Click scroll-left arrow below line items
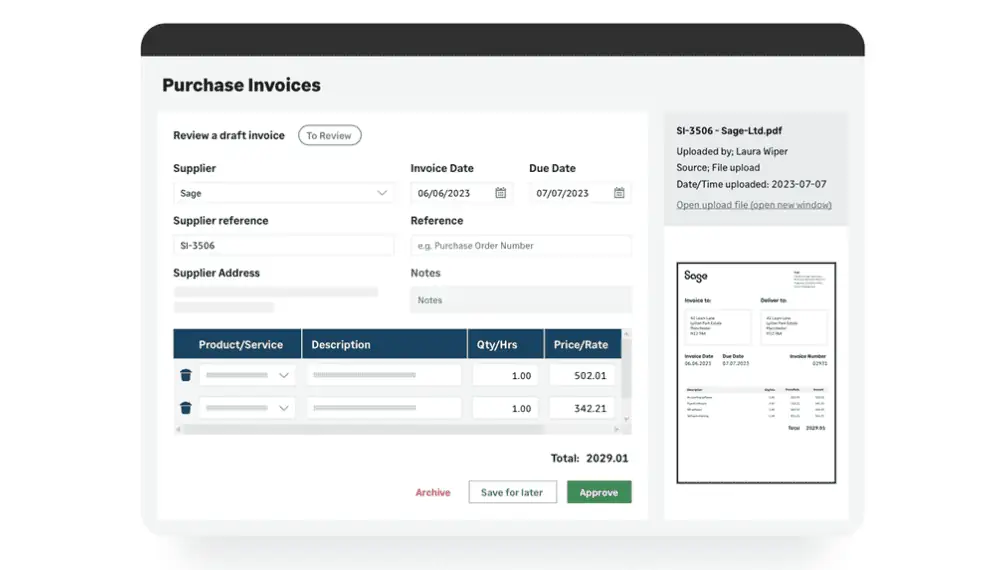 point(178,429)
